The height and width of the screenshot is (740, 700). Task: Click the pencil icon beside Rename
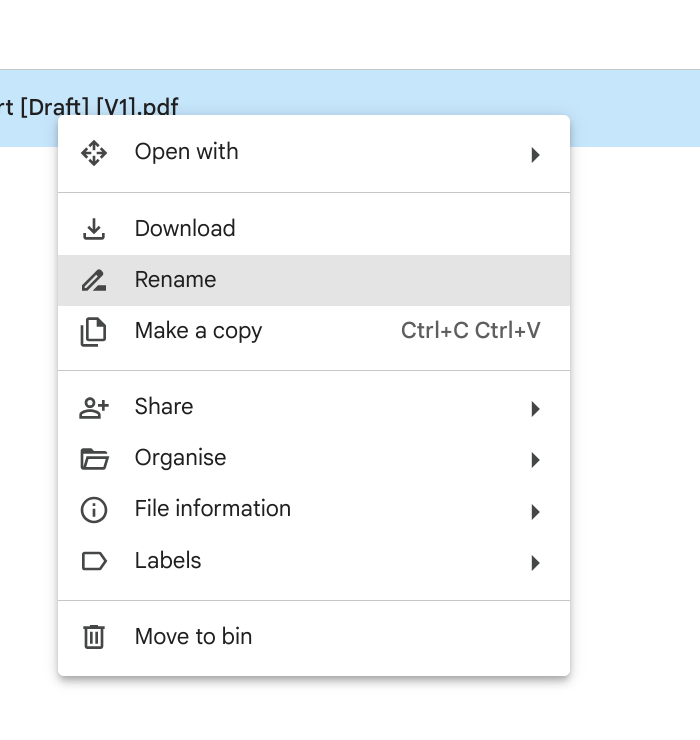pos(93,281)
